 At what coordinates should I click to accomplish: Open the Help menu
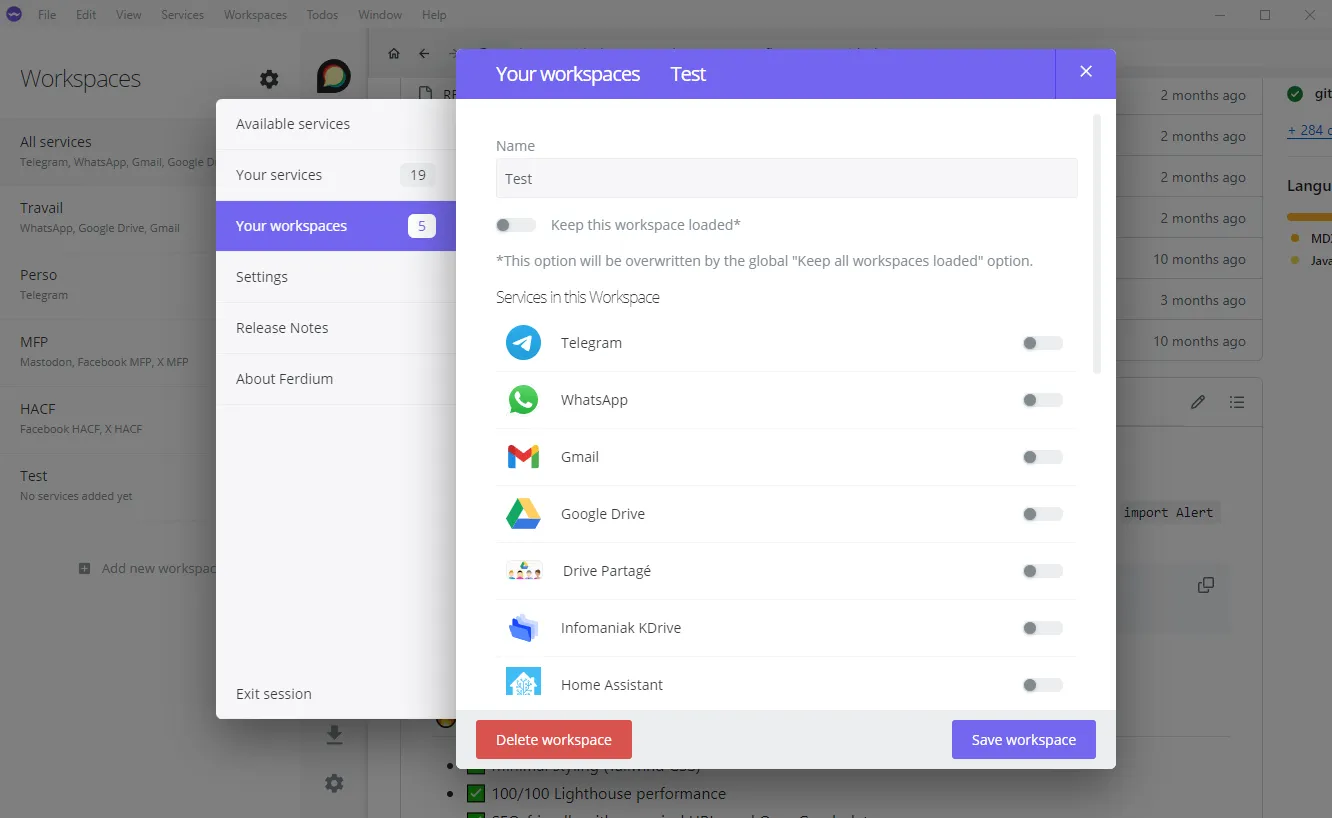434,15
